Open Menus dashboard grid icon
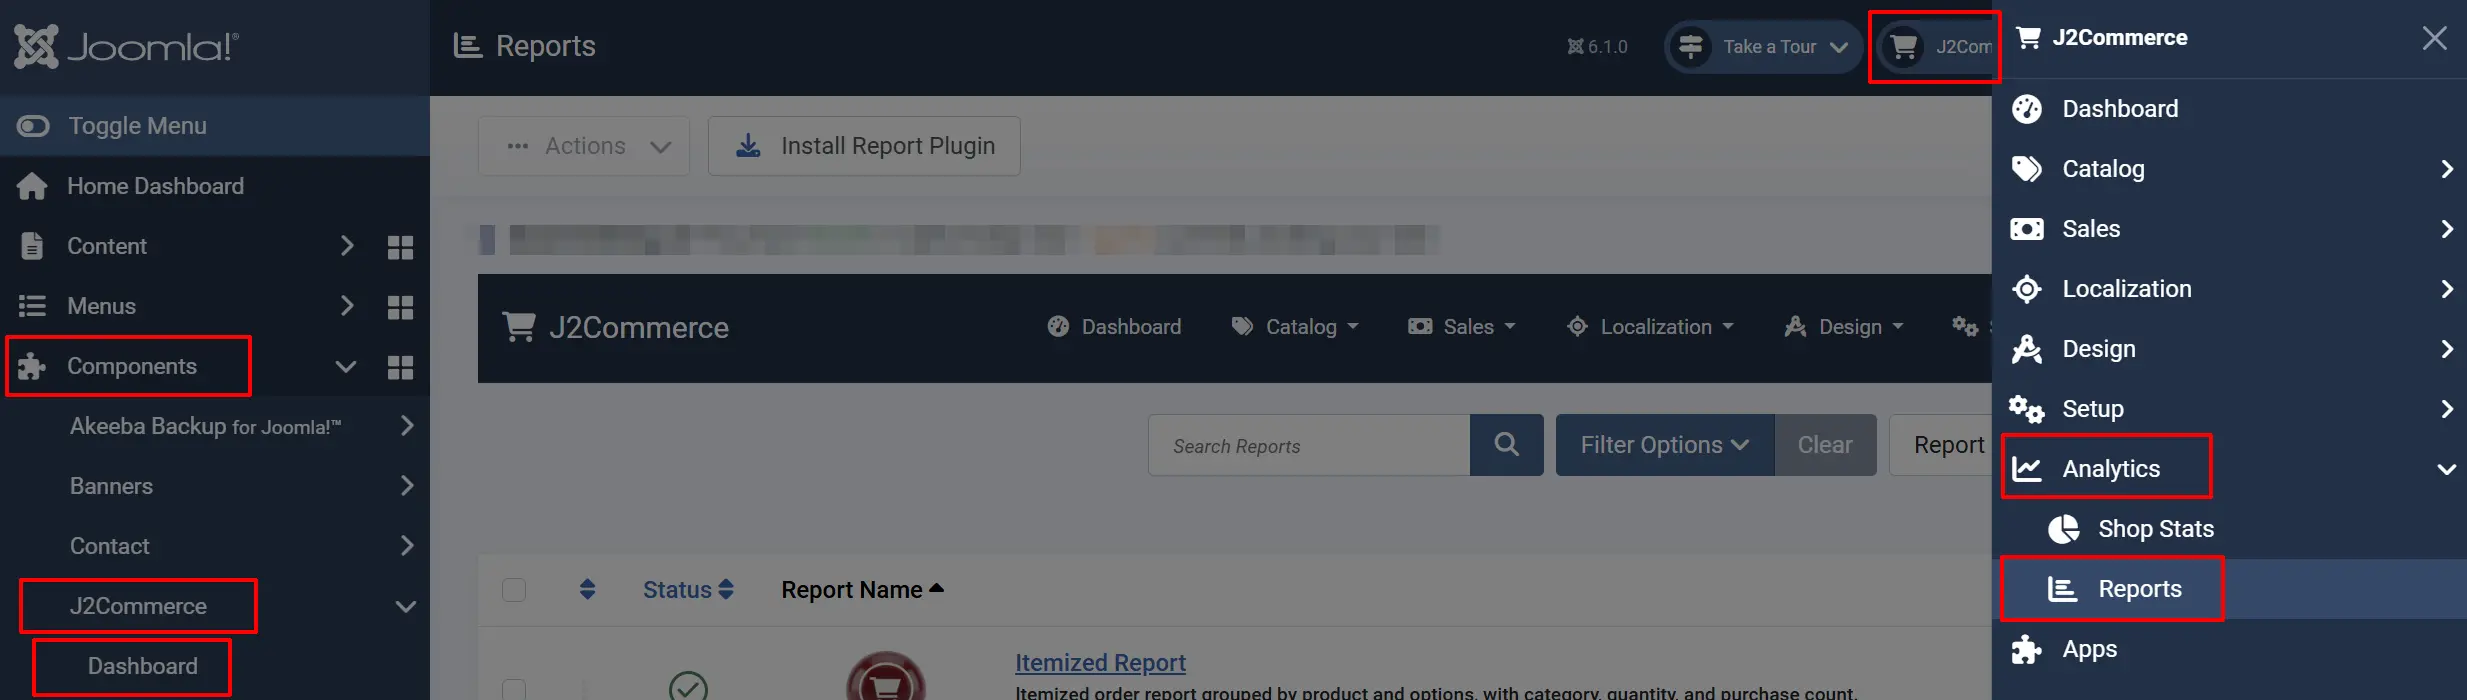Viewport: 2467px width, 700px height. 400,307
